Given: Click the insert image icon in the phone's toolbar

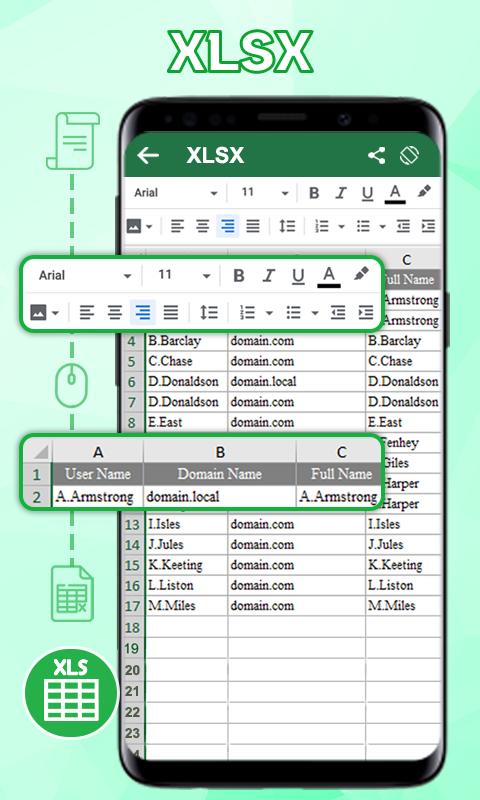Looking at the screenshot, I should point(134,226).
